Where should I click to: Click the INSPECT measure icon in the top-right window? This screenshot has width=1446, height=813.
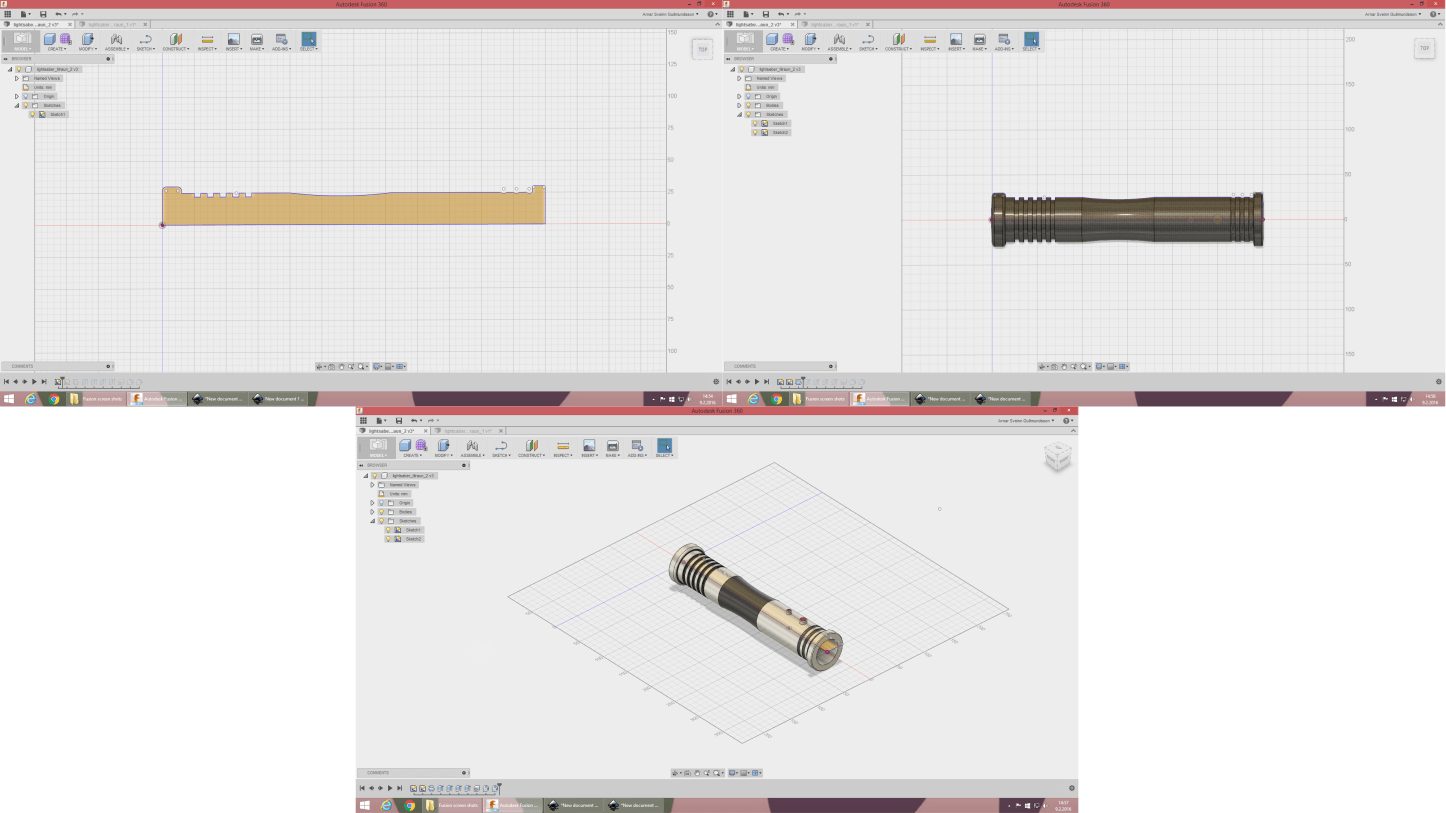pos(930,39)
